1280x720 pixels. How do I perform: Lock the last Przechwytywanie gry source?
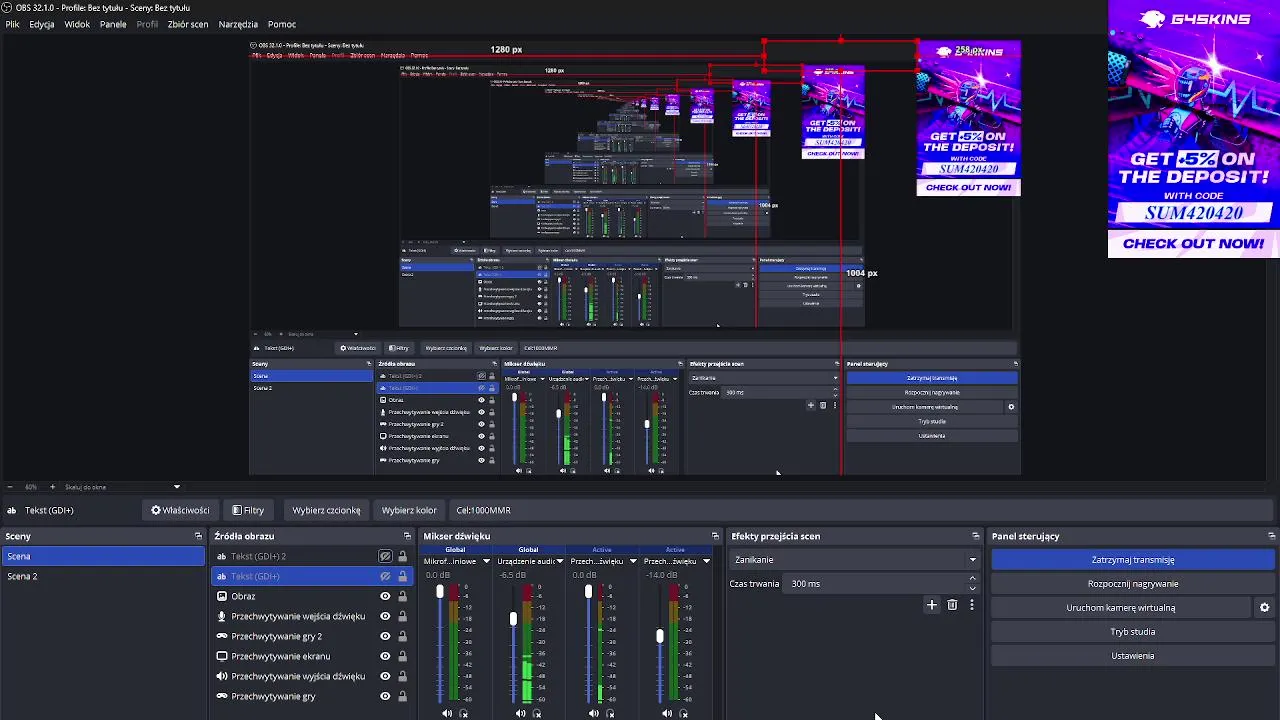[402, 696]
